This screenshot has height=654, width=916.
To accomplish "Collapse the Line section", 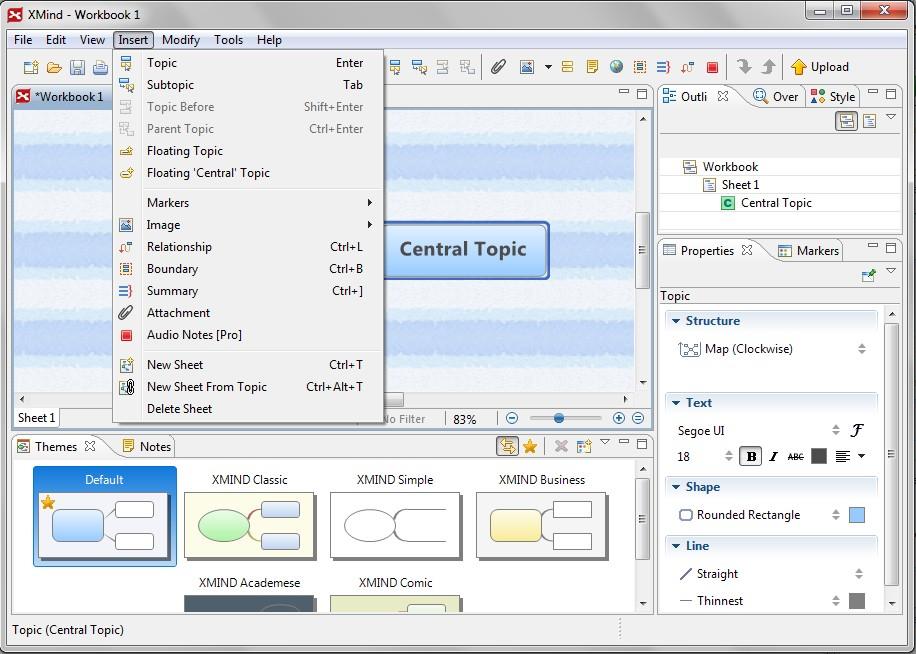I will (676, 545).
